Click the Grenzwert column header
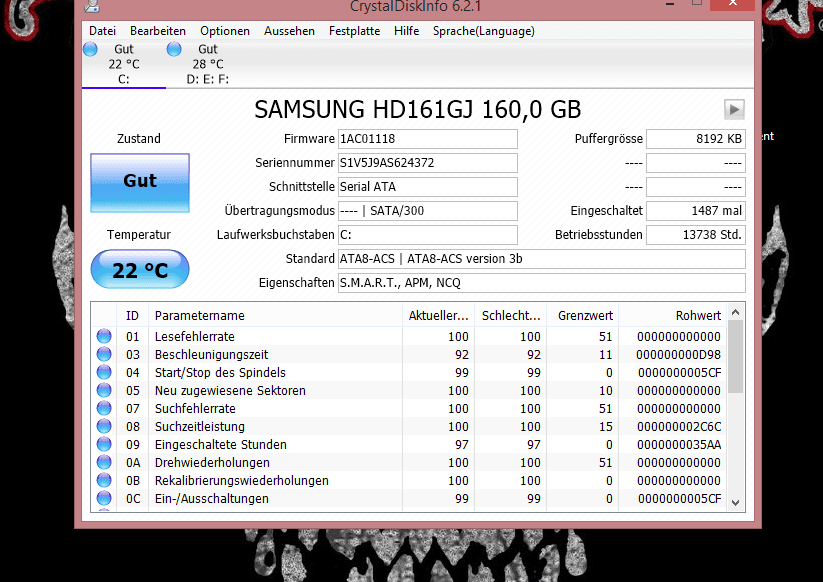 [x=583, y=315]
